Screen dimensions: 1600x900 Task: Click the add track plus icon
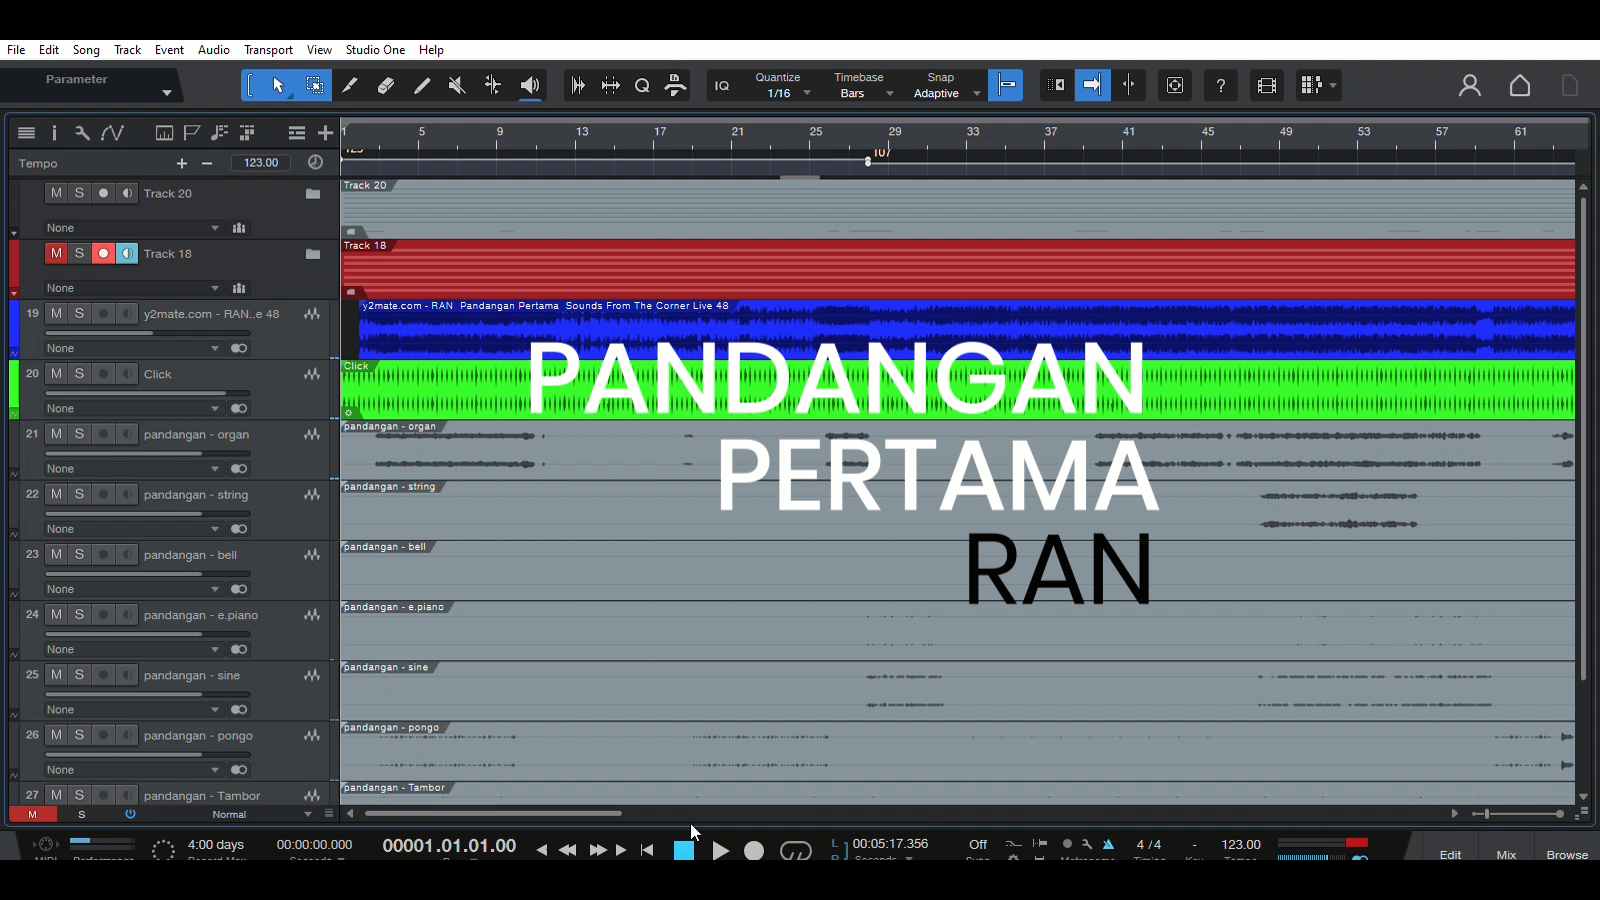[x=325, y=133]
